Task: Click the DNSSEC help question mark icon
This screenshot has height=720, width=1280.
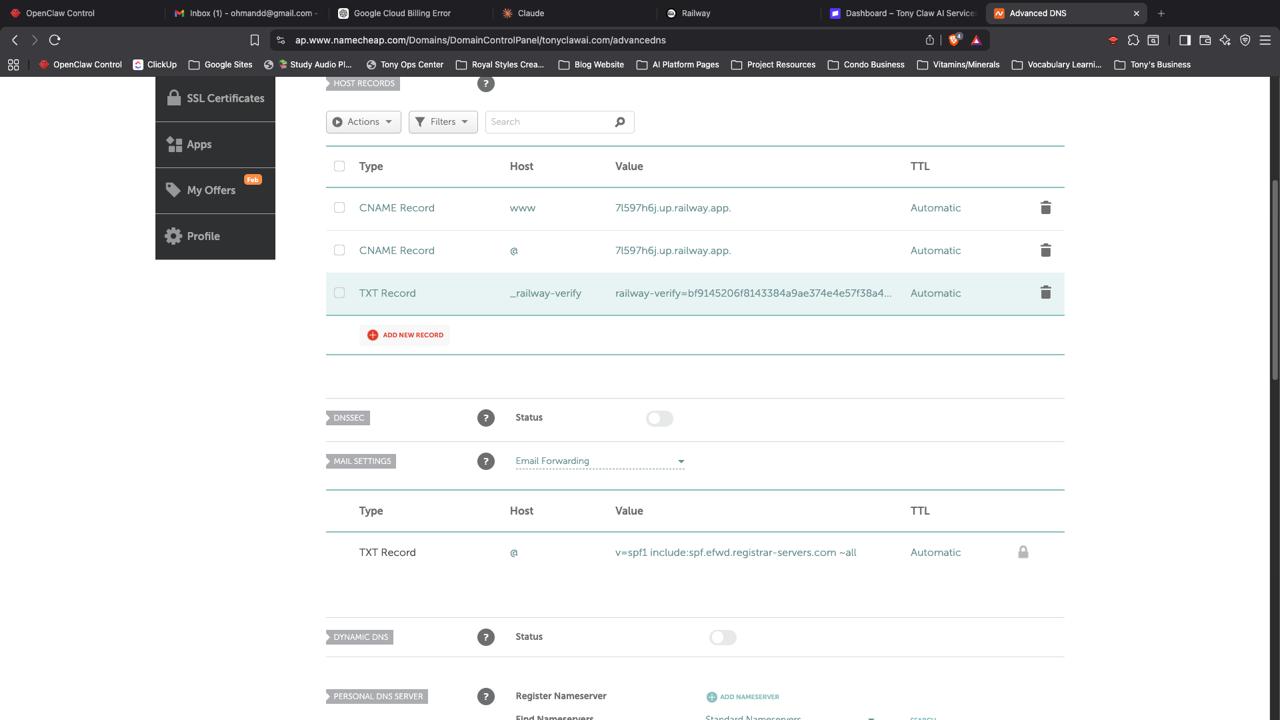Action: click(486, 418)
